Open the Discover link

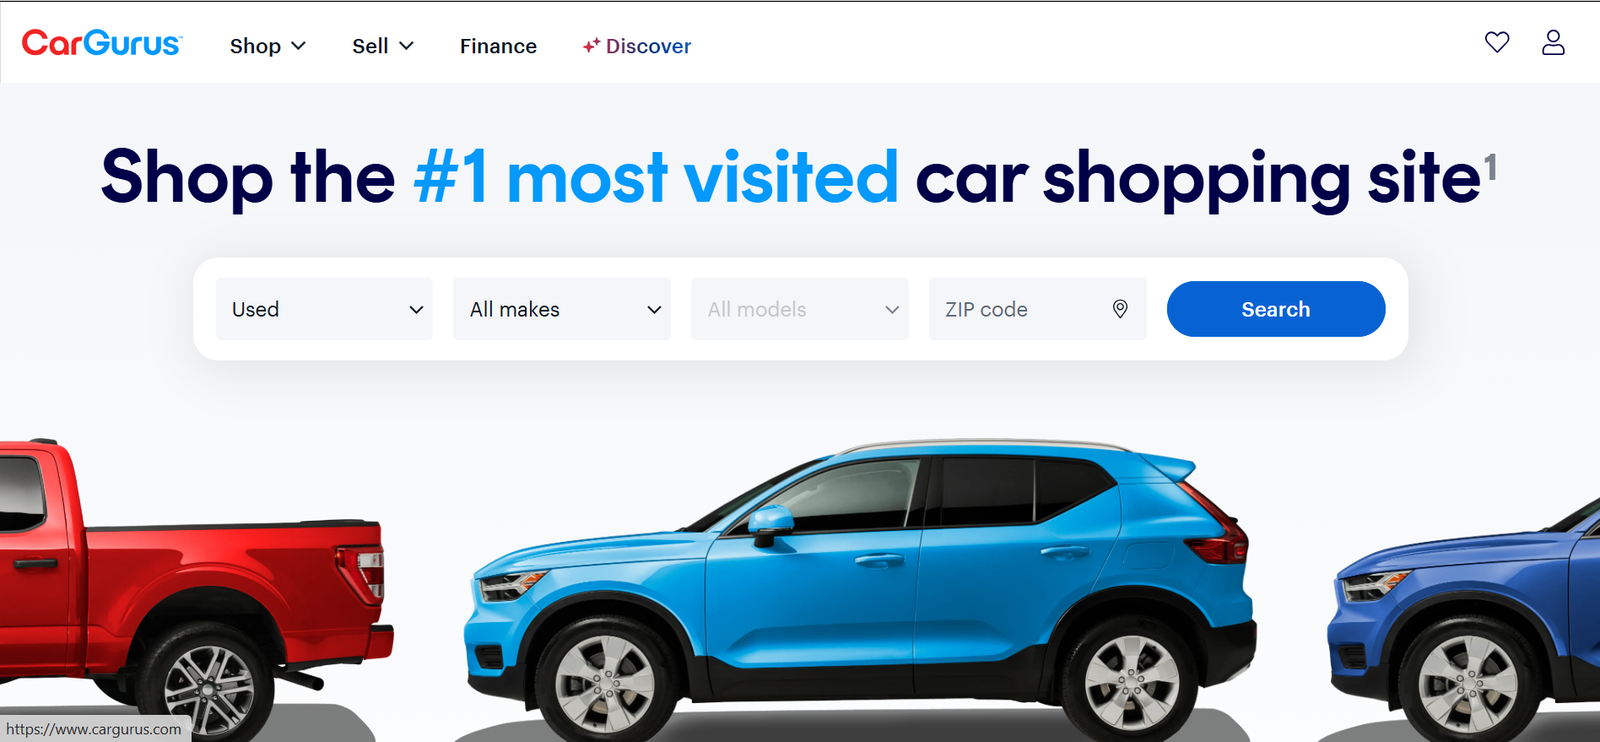[x=637, y=46]
